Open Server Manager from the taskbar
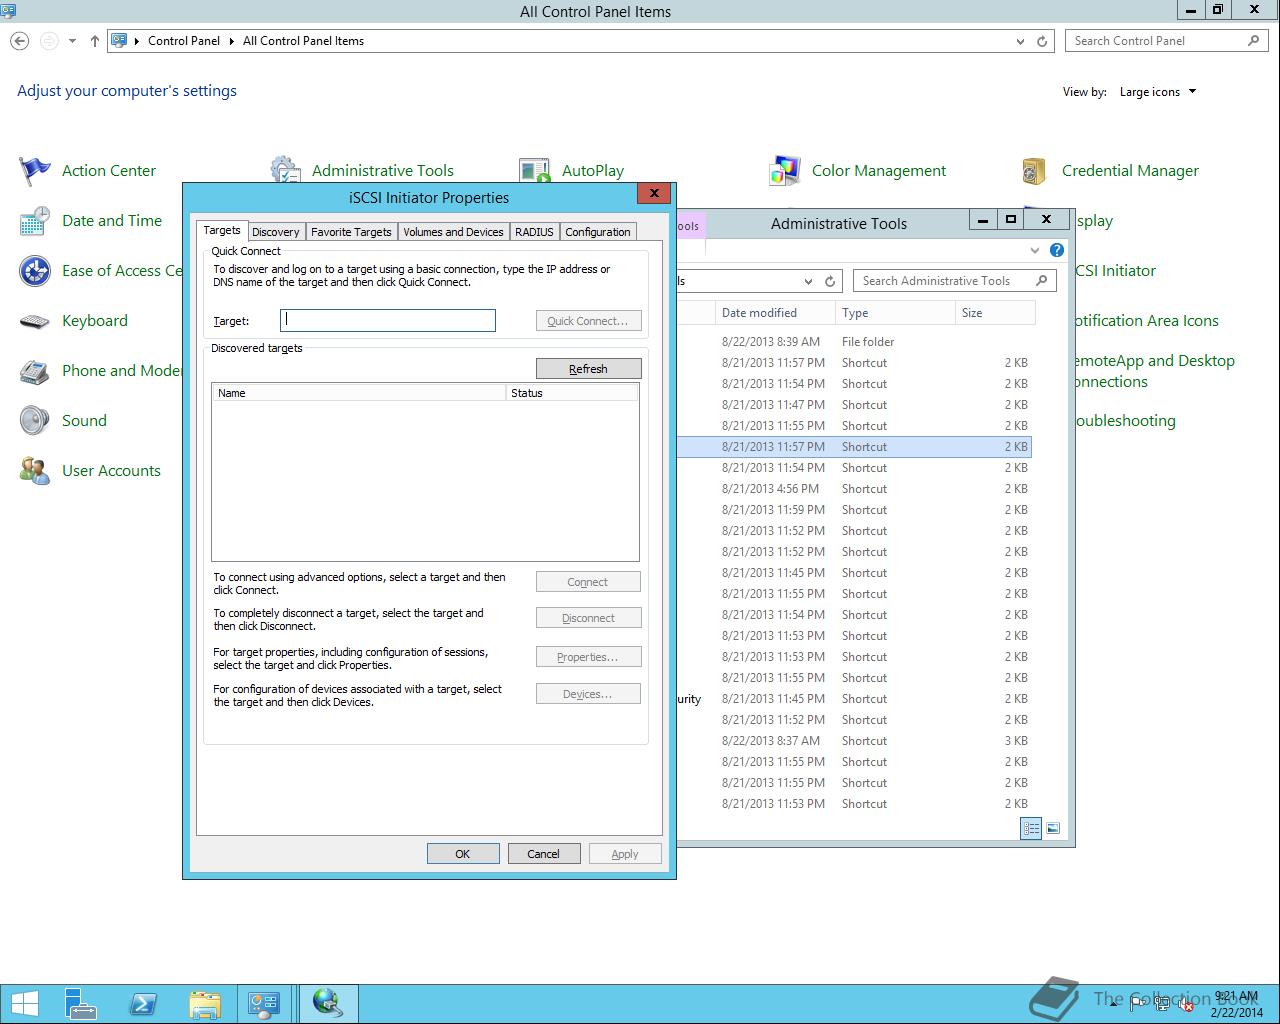The width and height of the screenshot is (1280, 1024). (80, 1003)
